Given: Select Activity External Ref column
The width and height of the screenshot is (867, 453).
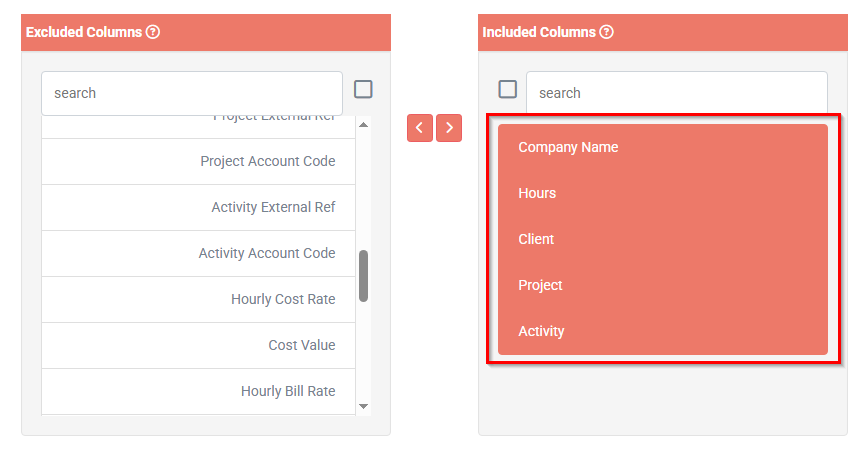Looking at the screenshot, I should tap(199, 207).
